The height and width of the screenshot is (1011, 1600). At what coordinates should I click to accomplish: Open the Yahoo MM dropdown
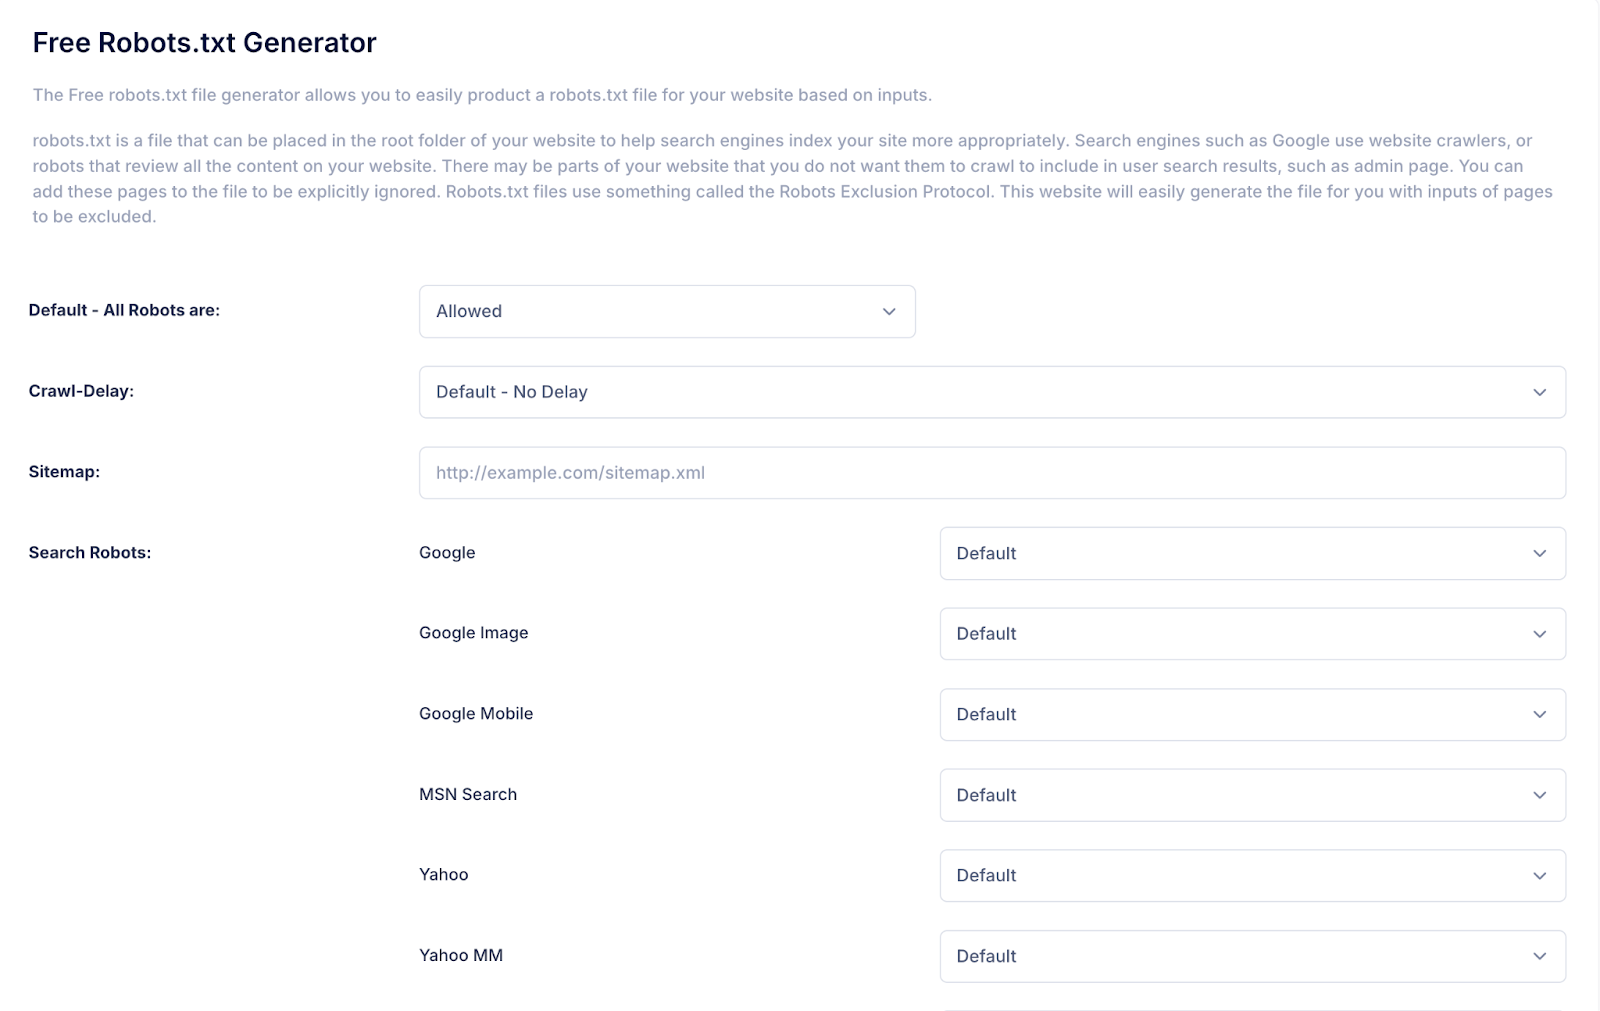(1252, 956)
